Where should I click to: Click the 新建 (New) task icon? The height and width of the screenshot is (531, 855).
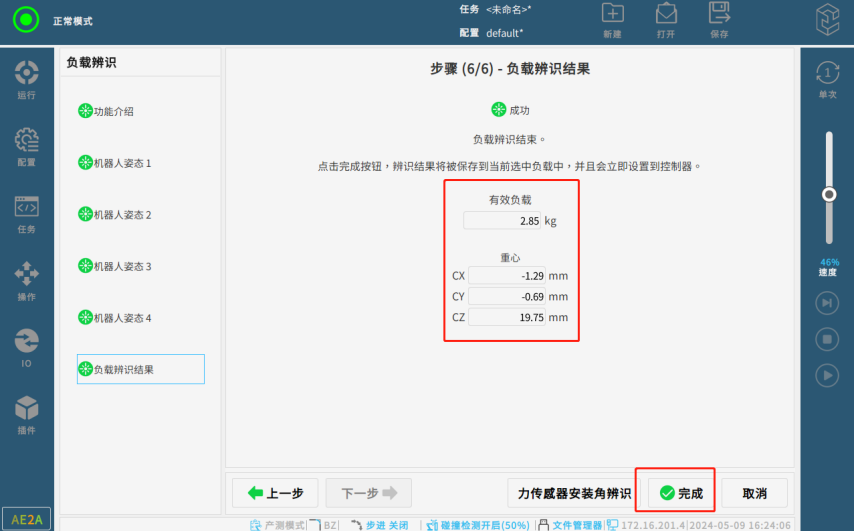(x=612, y=19)
